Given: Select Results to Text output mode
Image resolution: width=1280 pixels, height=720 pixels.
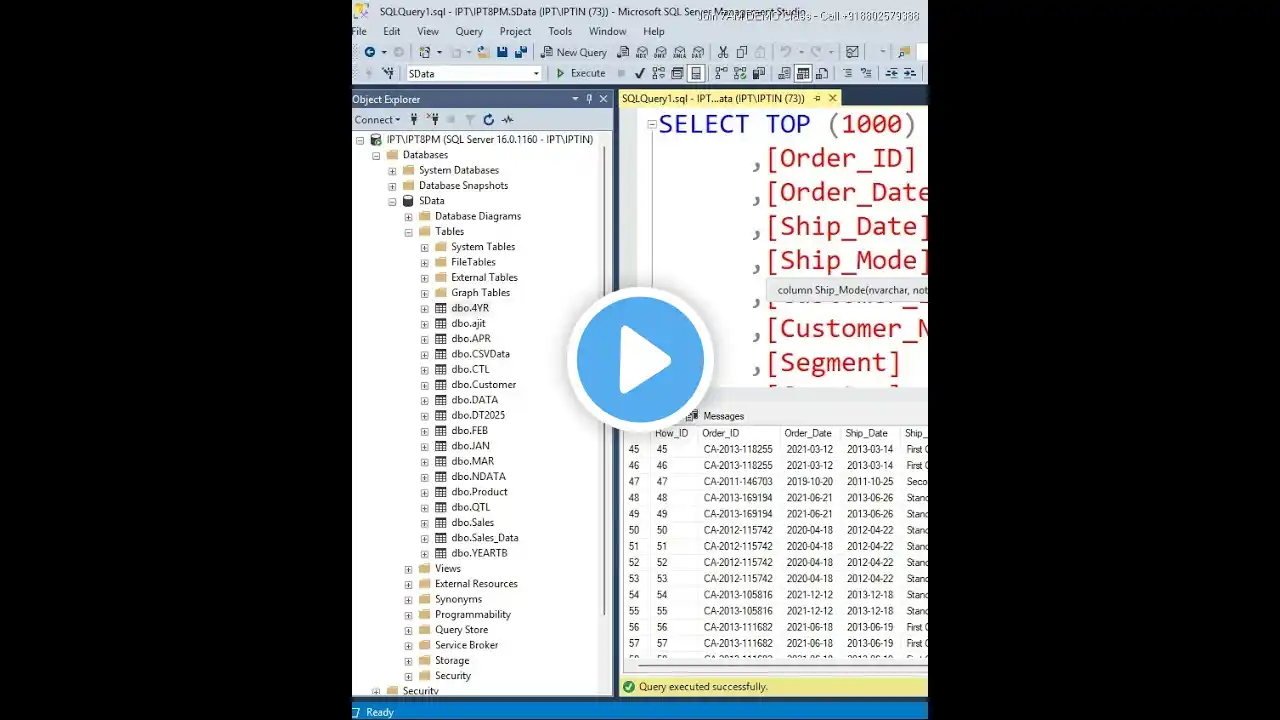Looking at the screenshot, I should pos(785,73).
